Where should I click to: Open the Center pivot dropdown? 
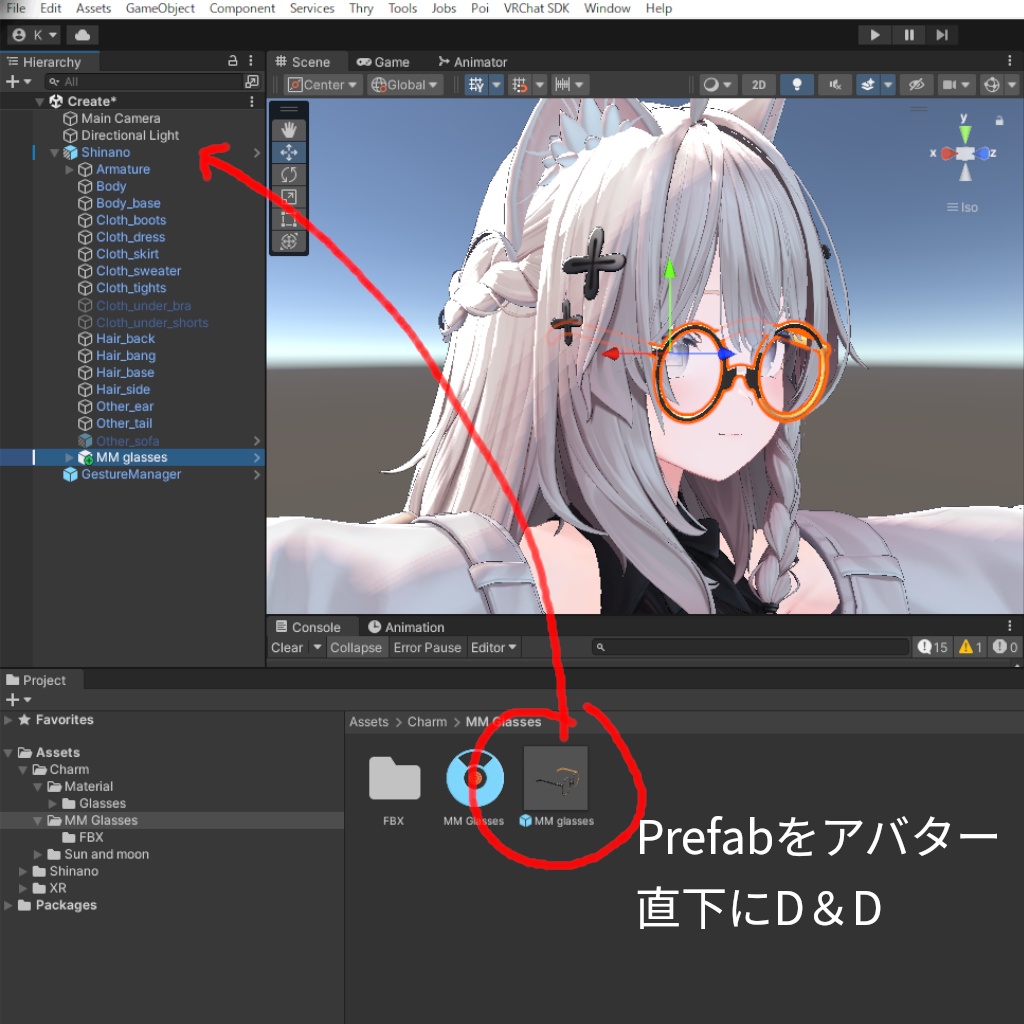[x=322, y=84]
